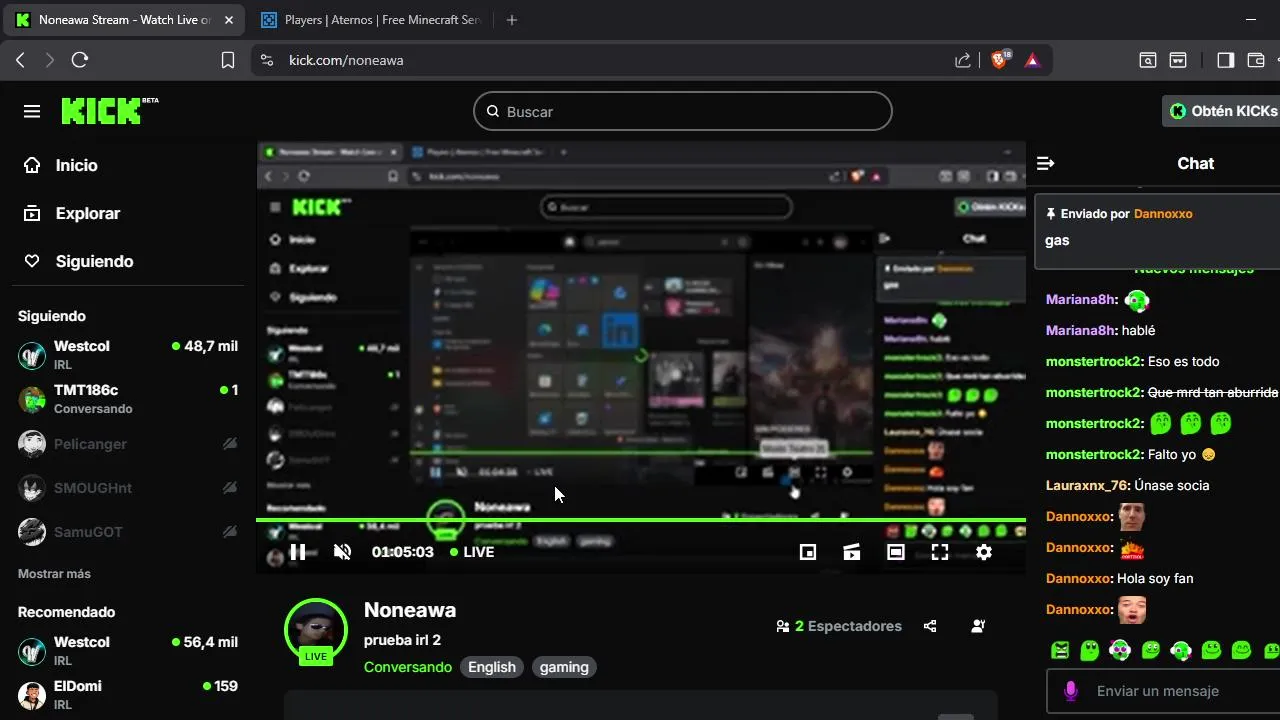Click the voice microphone icon in chat
Image resolution: width=1280 pixels, height=720 pixels.
(1071, 691)
